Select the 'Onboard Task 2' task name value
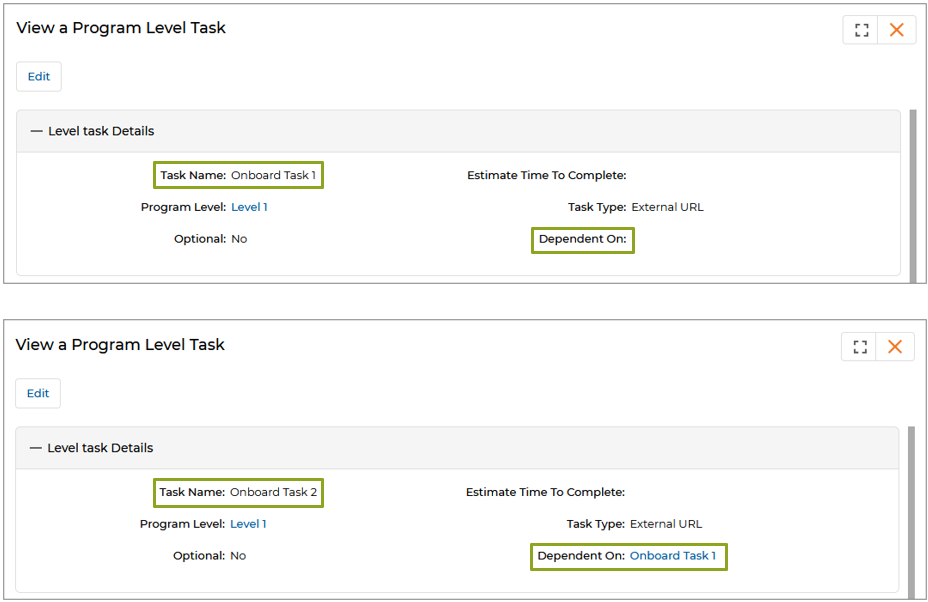Image resolution: width=928 pixels, height=602 pixels. (273, 492)
